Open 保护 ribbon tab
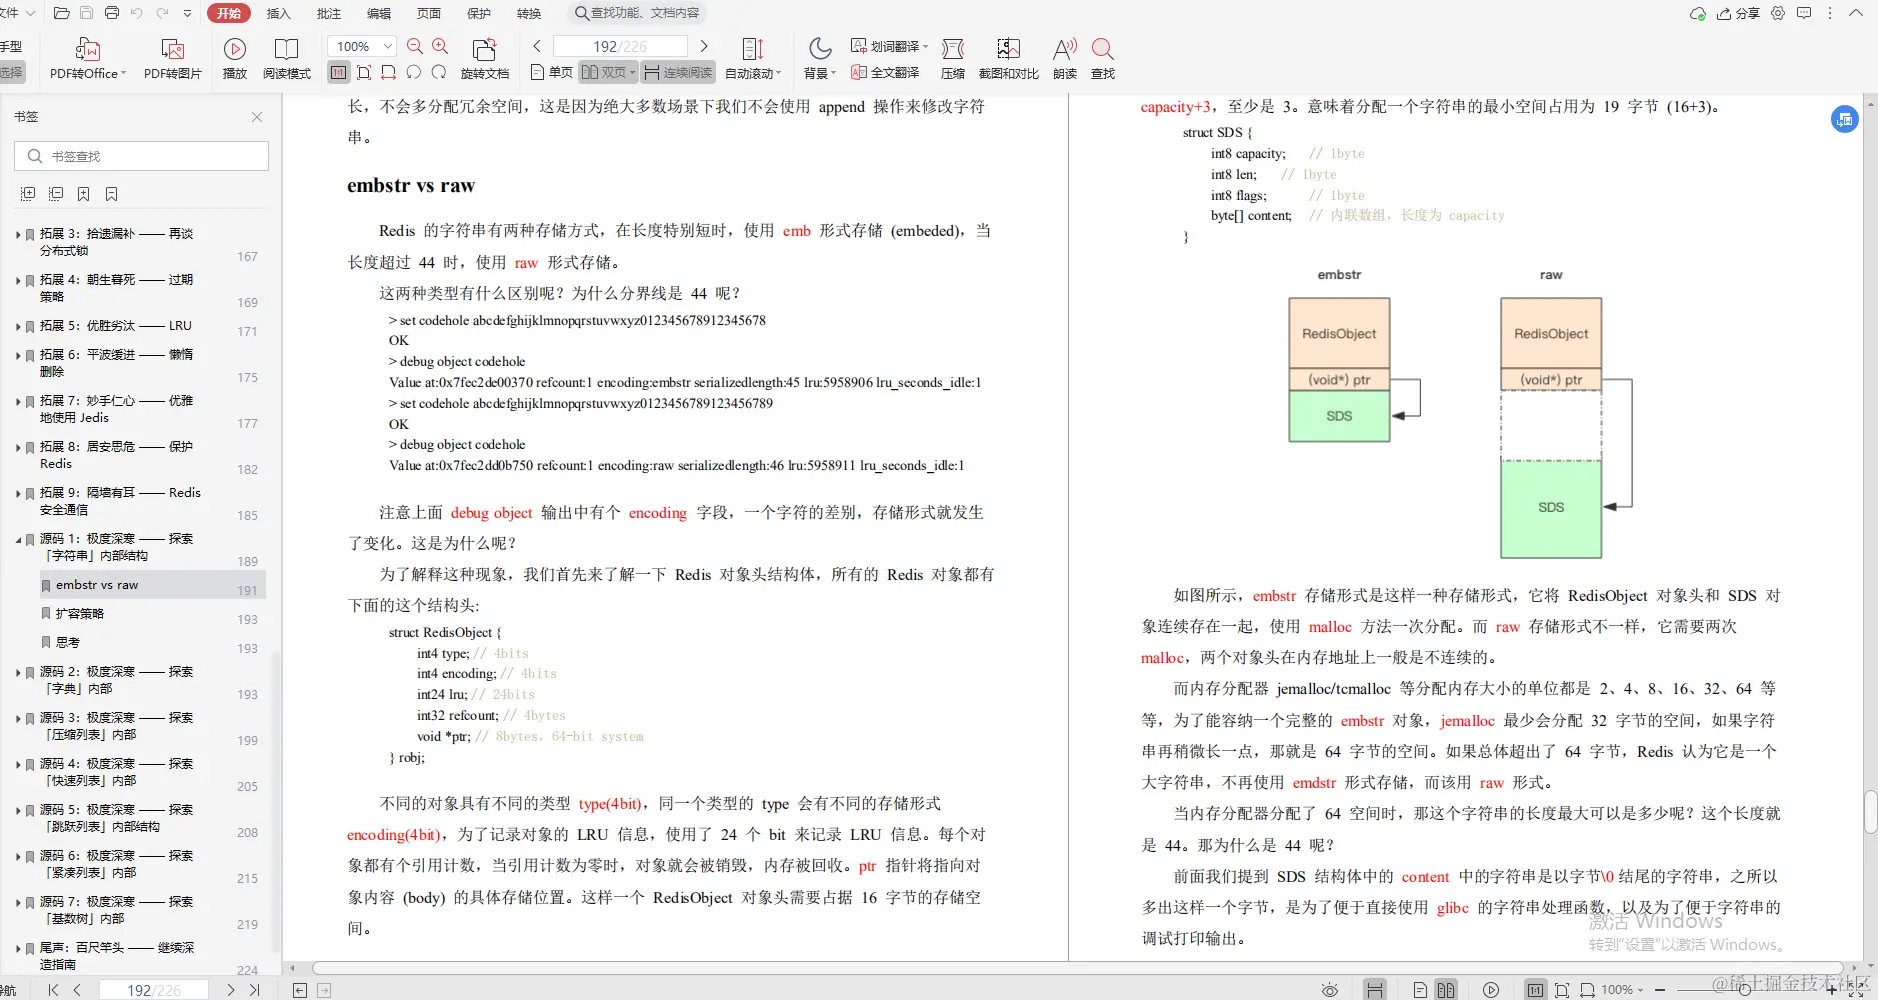 pos(479,13)
